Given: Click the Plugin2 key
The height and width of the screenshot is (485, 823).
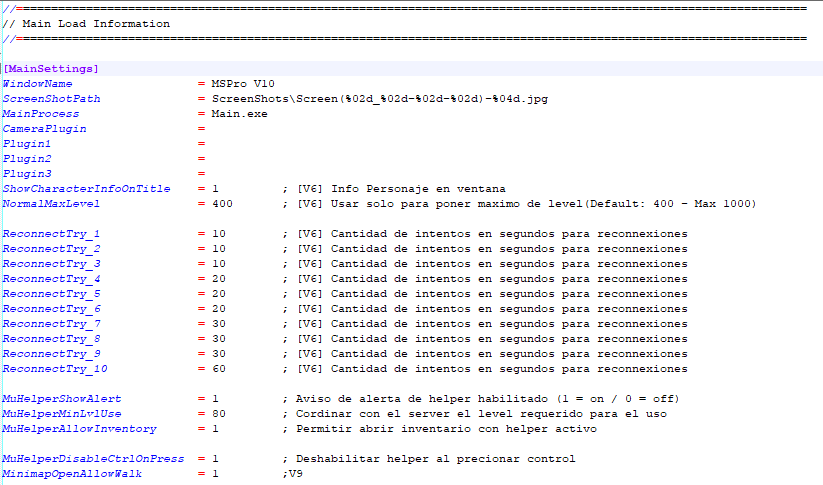Looking at the screenshot, I should click(x=28, y=159).
